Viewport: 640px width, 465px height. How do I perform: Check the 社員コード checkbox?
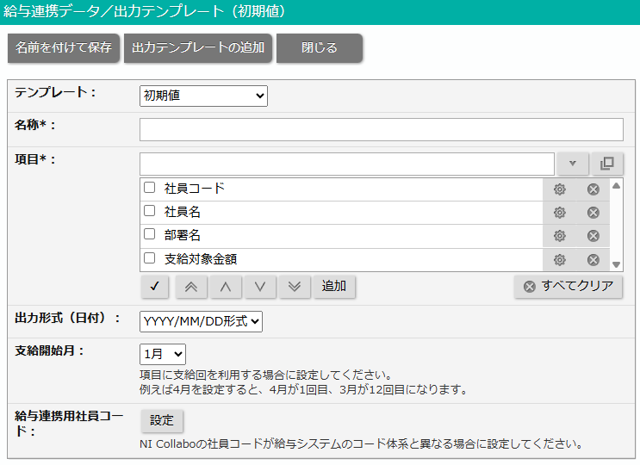click(x=150, y=188)
